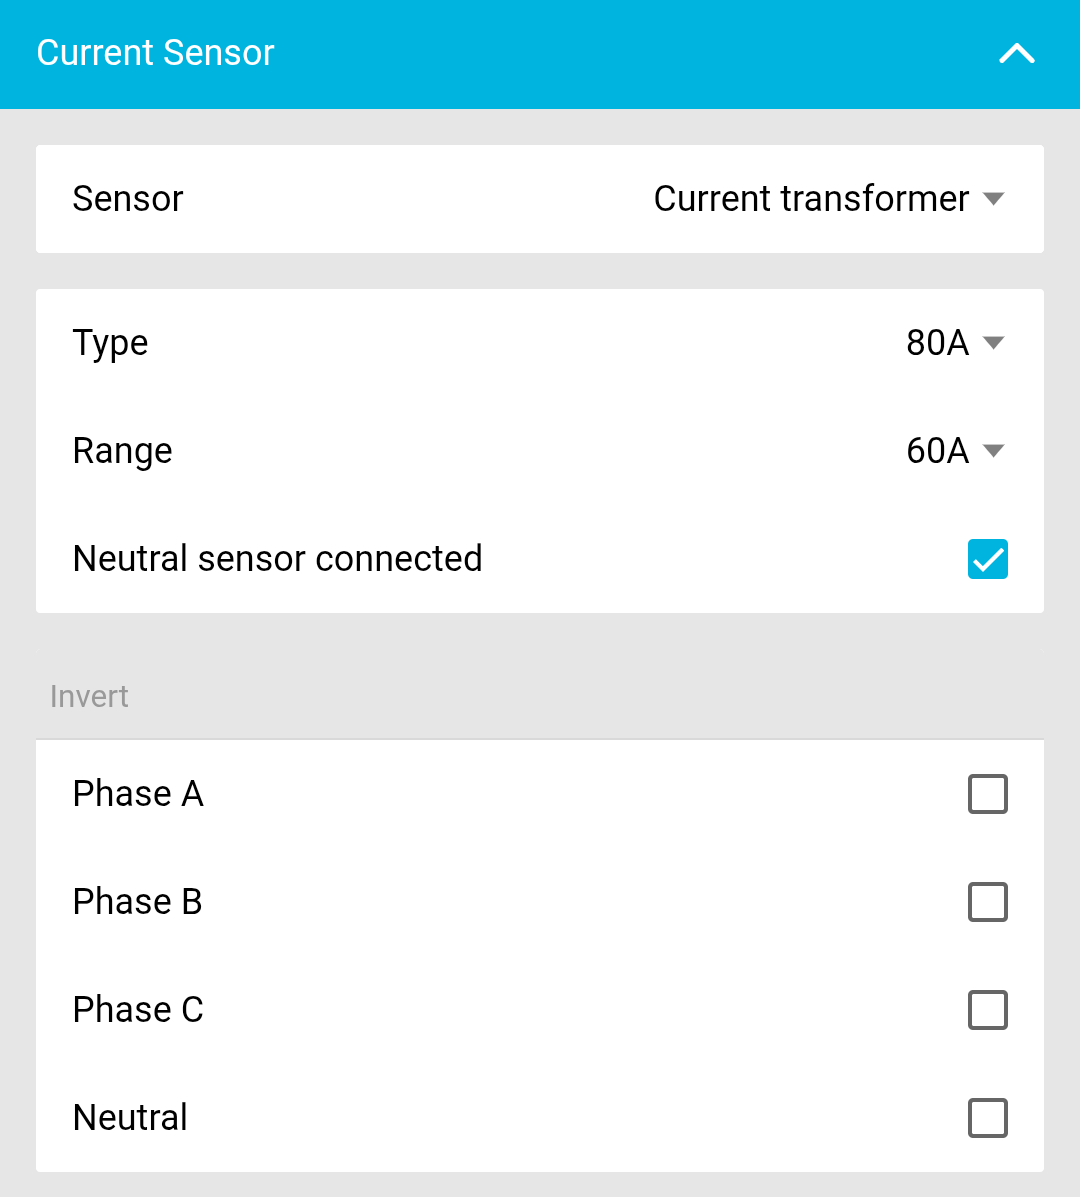Click the 60A range value
Screen dimensions: 1080x1197
coord(937,451)
